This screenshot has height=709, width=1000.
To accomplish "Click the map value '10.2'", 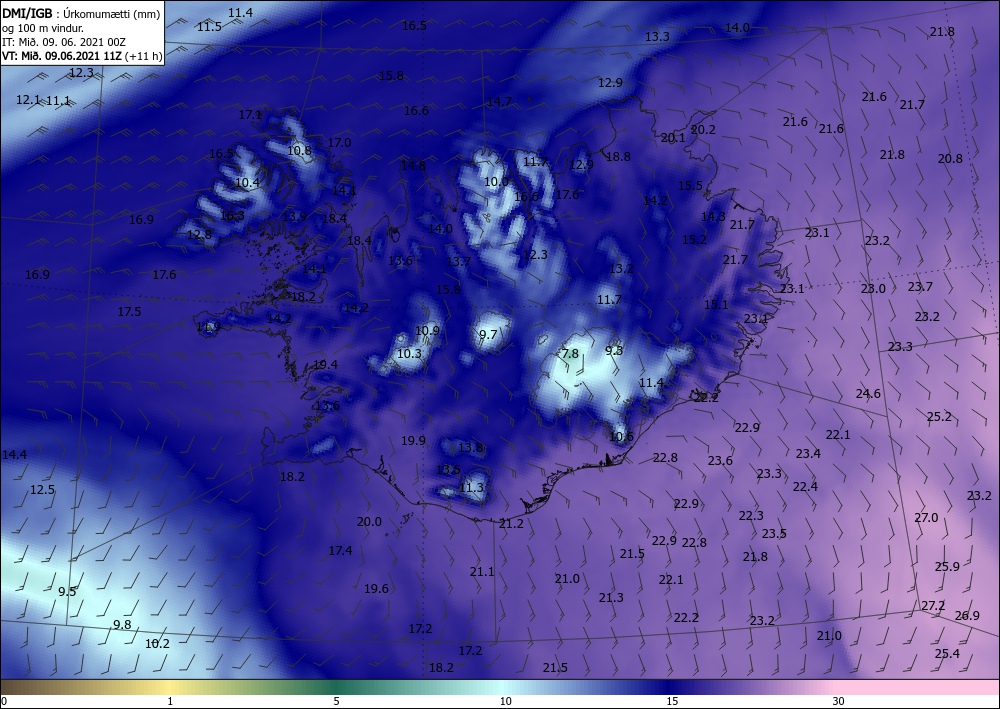I will tap(158, 643).
